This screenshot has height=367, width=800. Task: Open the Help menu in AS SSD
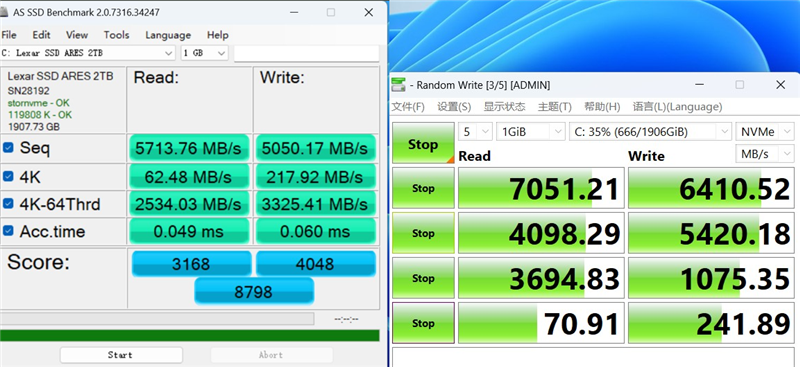(x=217, y=35)
